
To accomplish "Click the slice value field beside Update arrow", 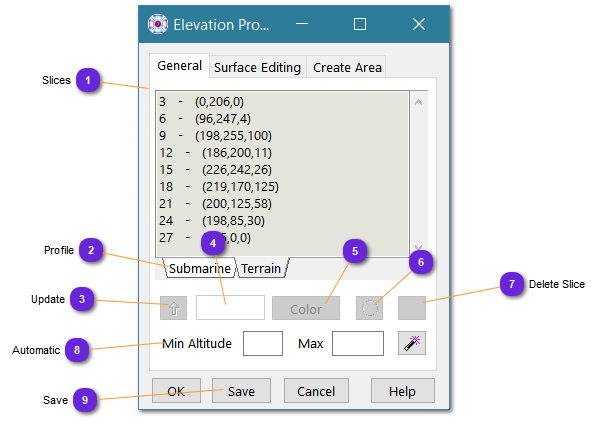I will [230, 308].
